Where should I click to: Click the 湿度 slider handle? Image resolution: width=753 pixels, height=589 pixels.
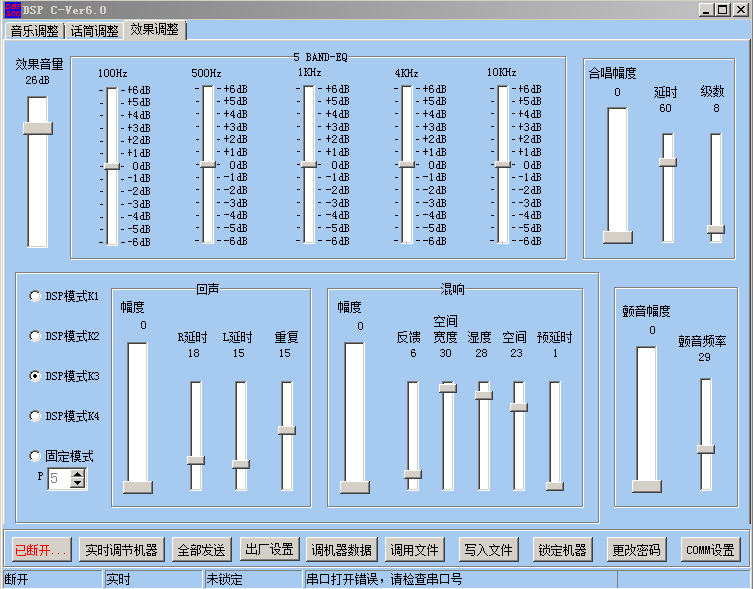pos(484,395)
